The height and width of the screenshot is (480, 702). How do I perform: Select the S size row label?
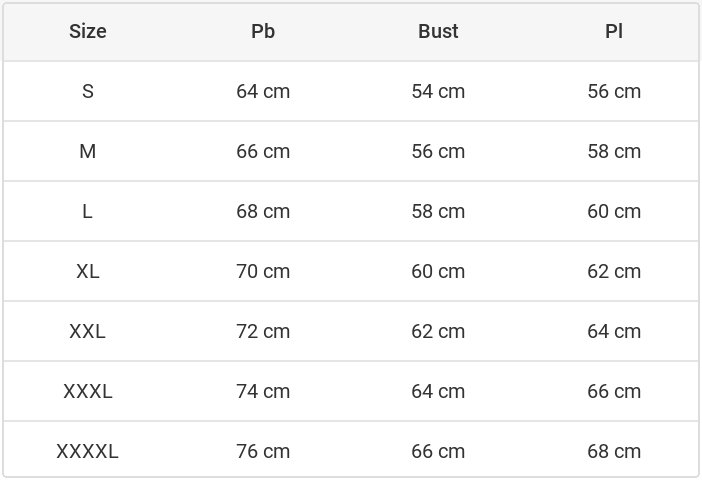(x=88, y=91)
